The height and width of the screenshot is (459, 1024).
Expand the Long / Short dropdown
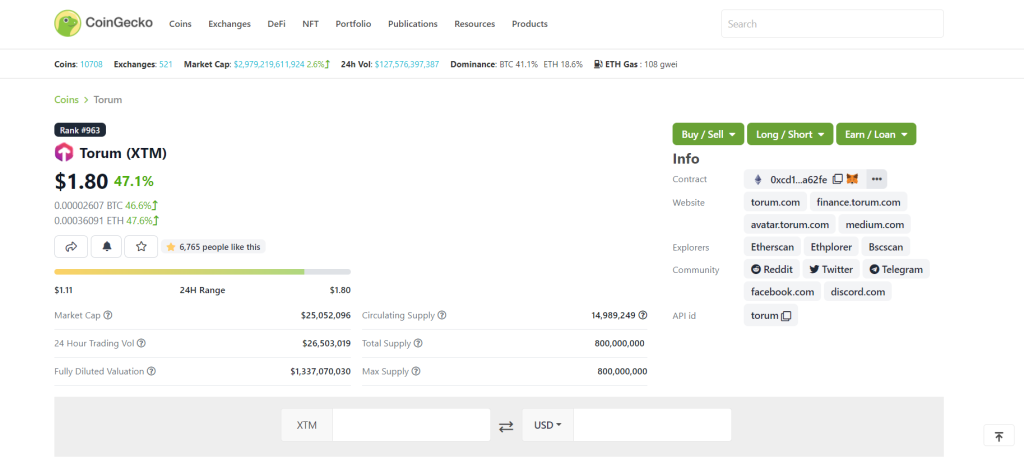[x=790, y=134]
